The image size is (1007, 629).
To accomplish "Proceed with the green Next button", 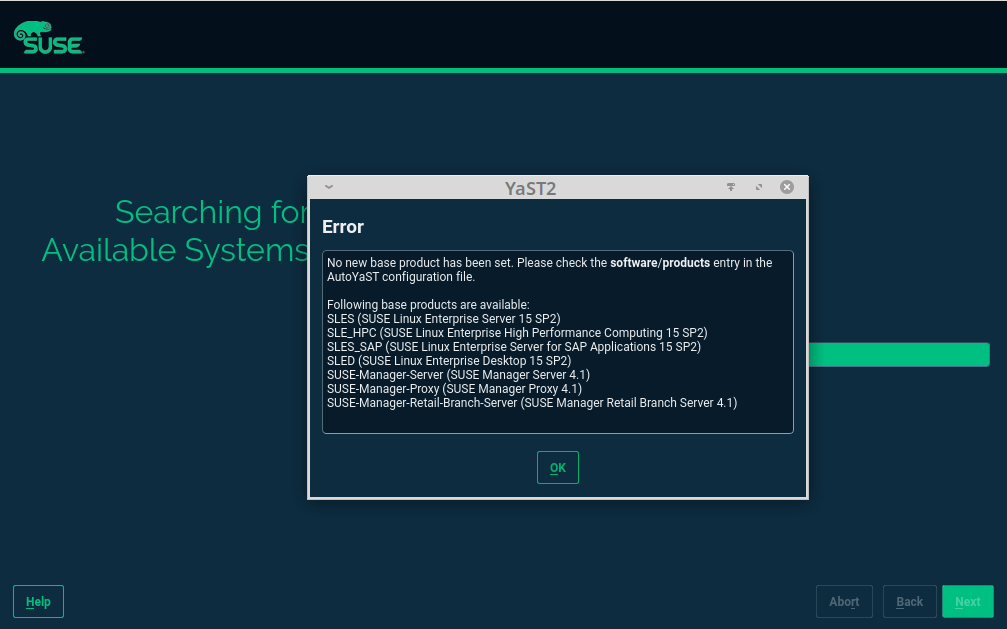I will pyautogui.click(x=967, y=602).
